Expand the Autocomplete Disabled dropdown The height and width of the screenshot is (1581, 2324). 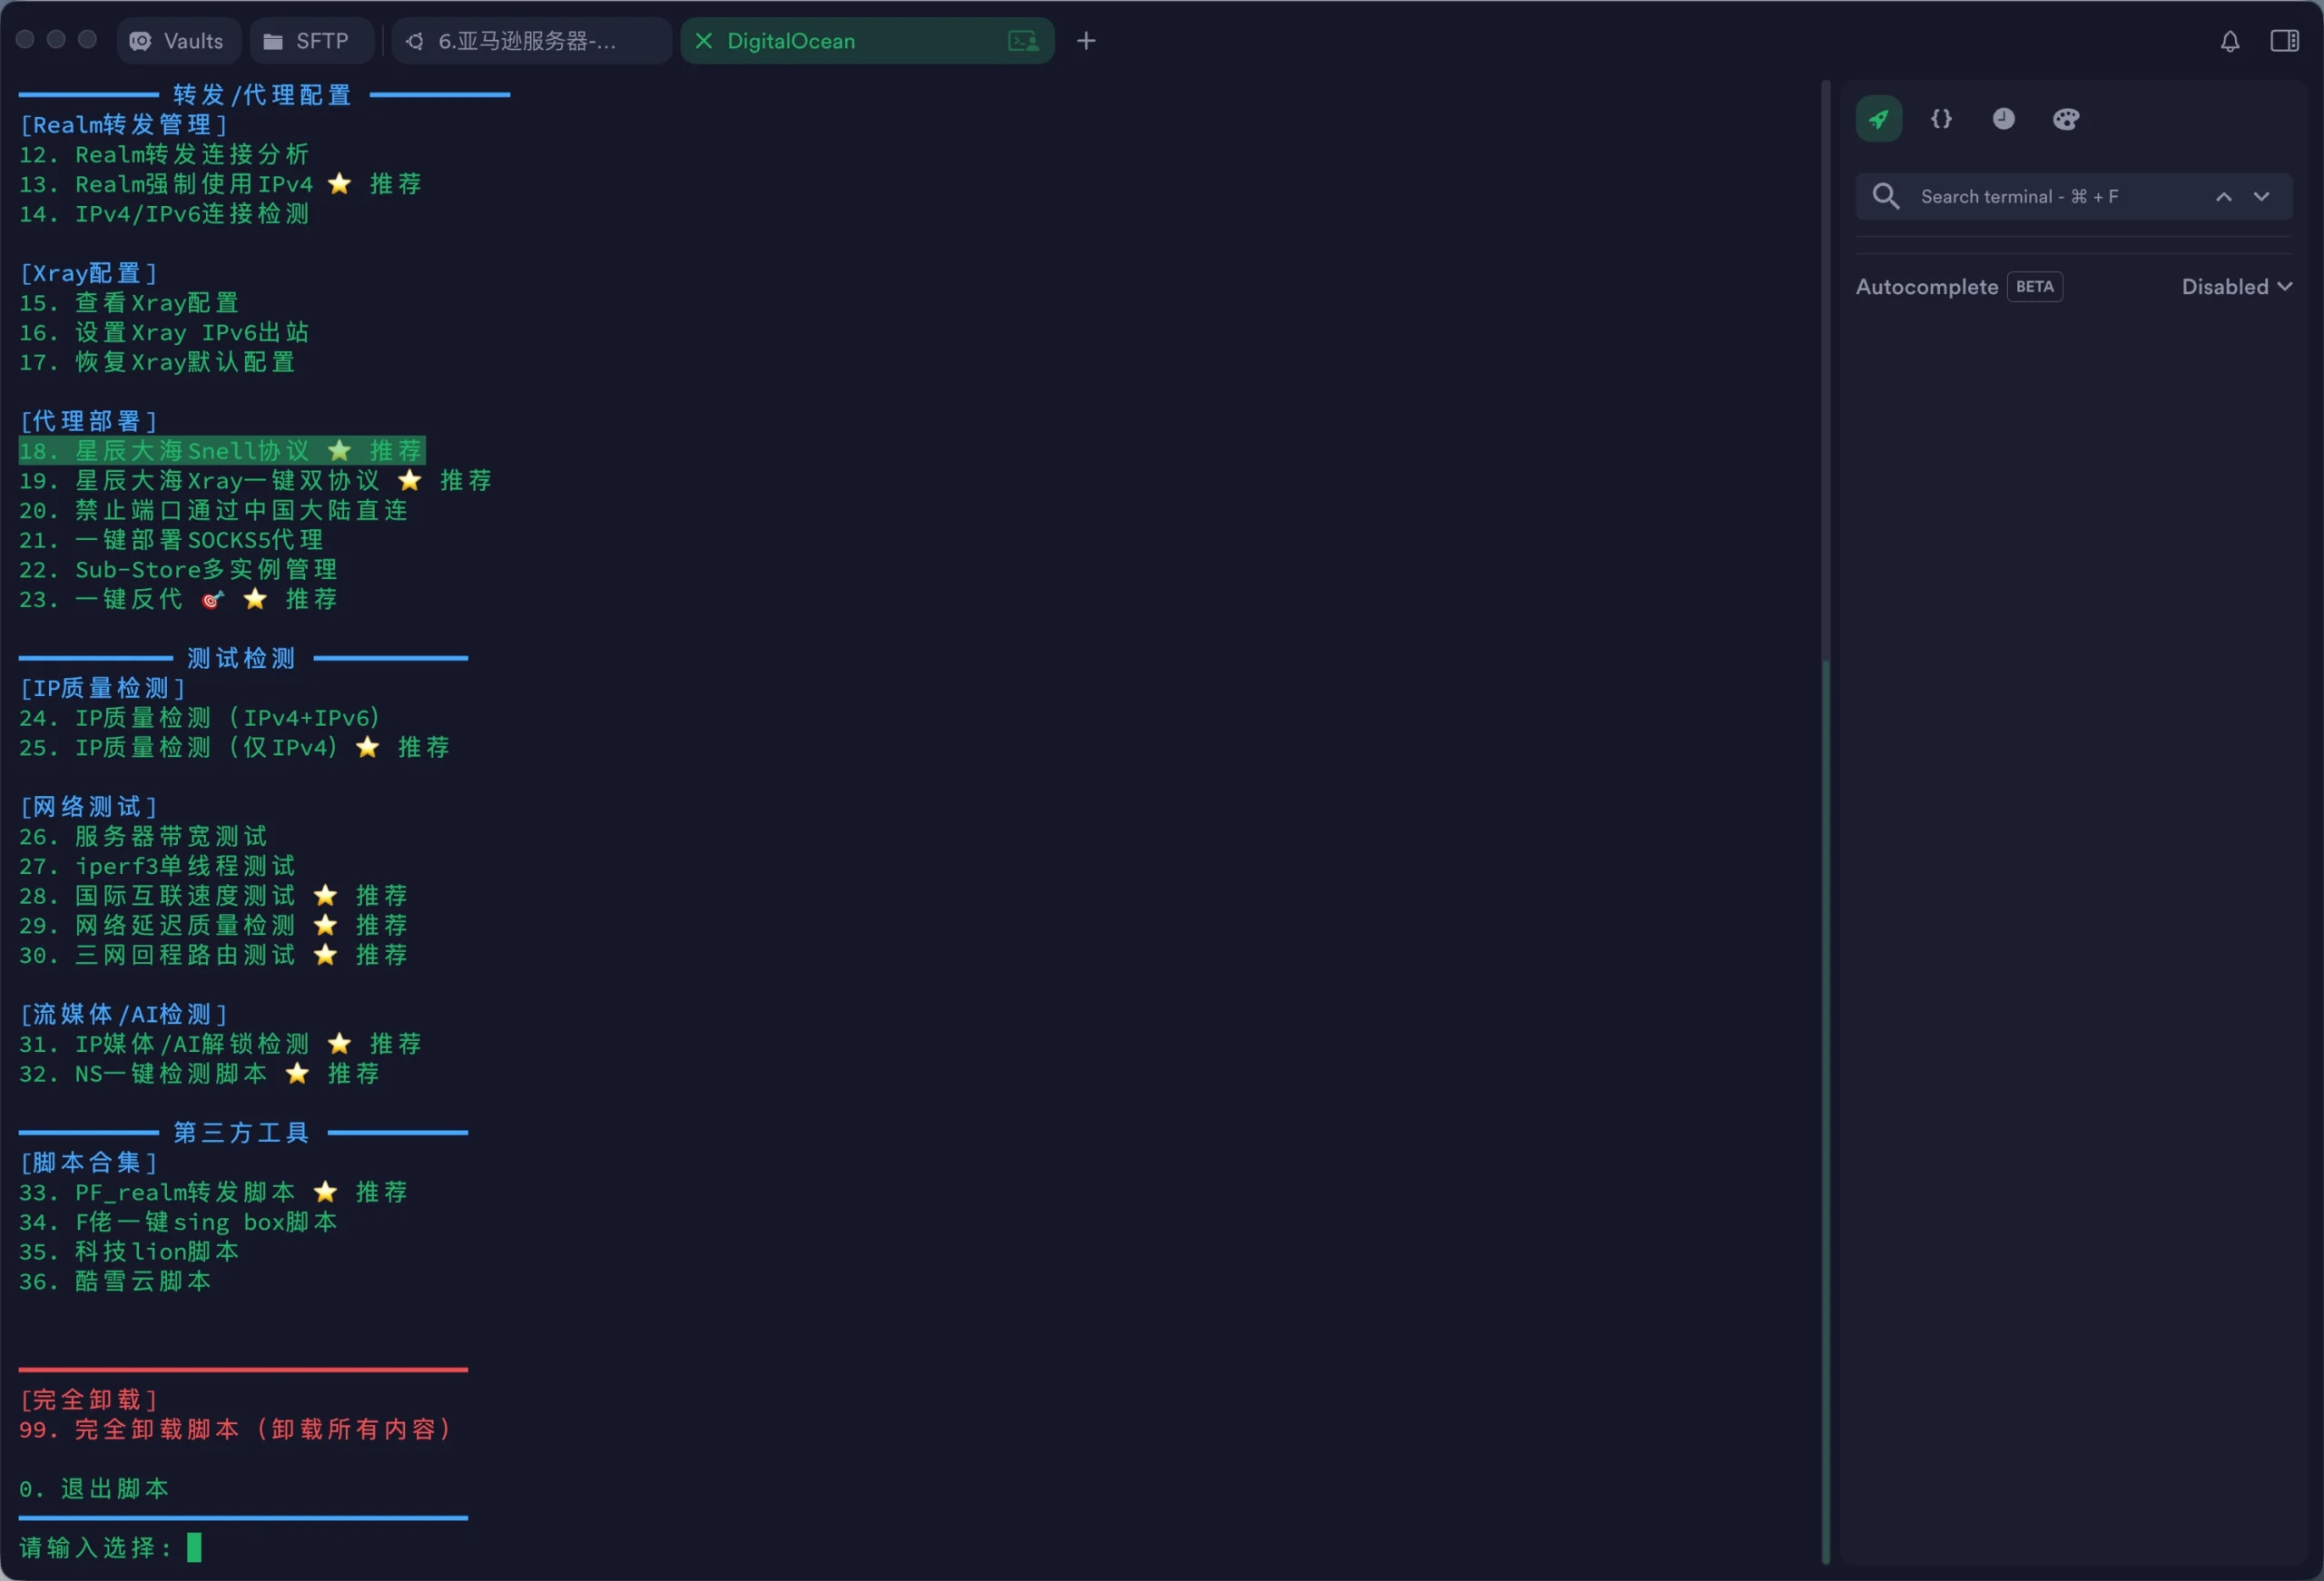(2236, 287)
